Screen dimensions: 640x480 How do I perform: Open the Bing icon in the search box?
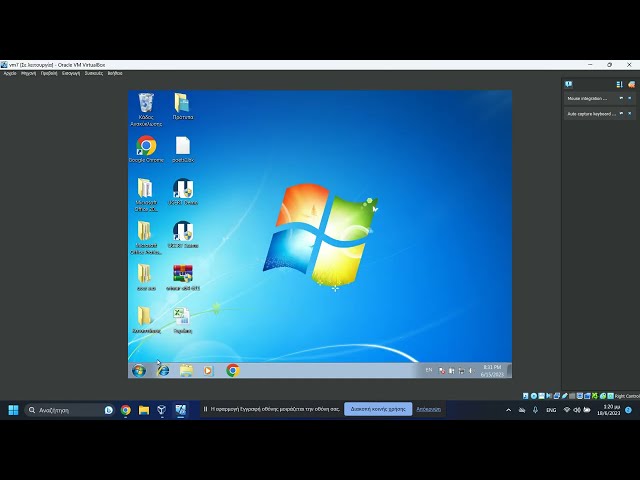point(109,410)
